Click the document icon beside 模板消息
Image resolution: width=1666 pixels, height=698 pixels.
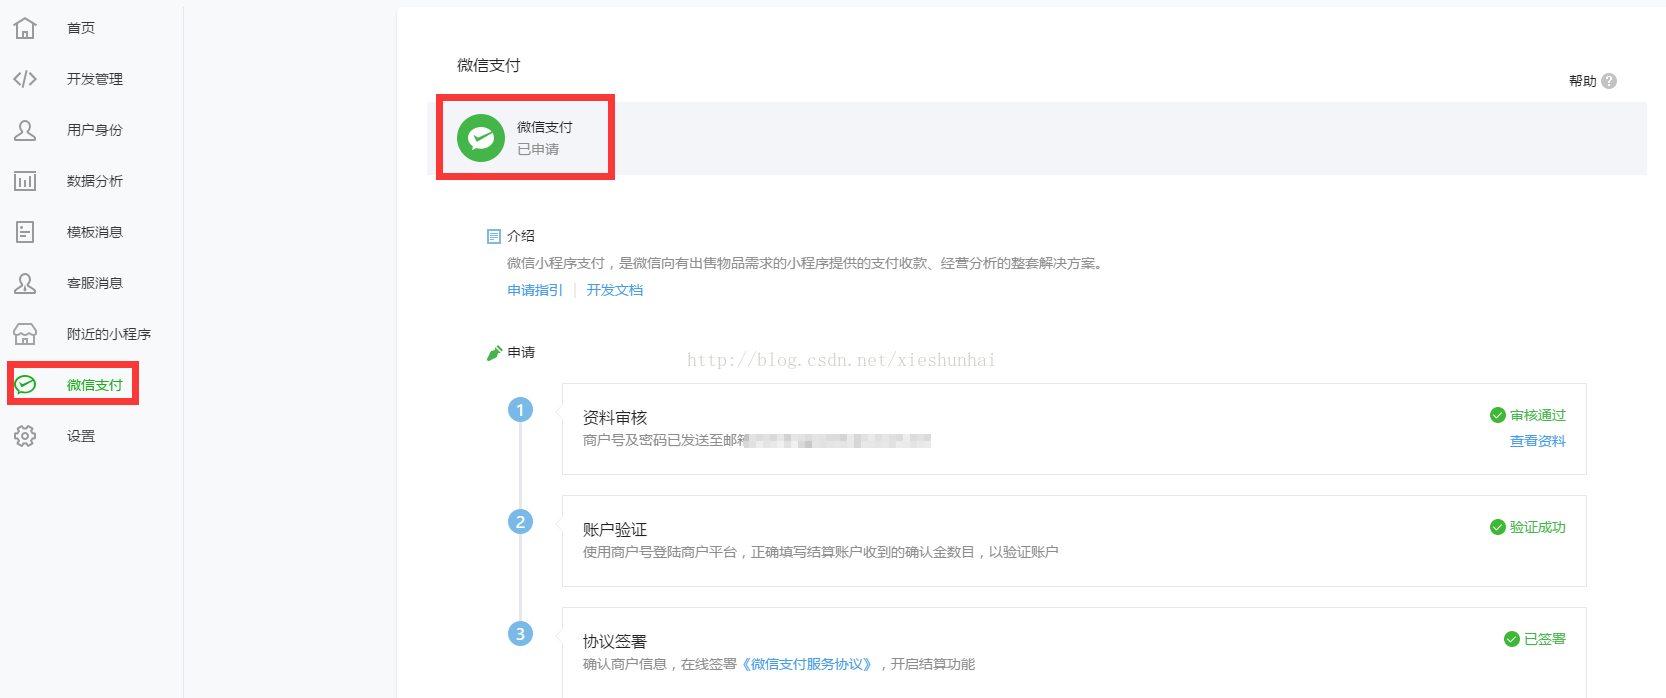tap(25, 232)
